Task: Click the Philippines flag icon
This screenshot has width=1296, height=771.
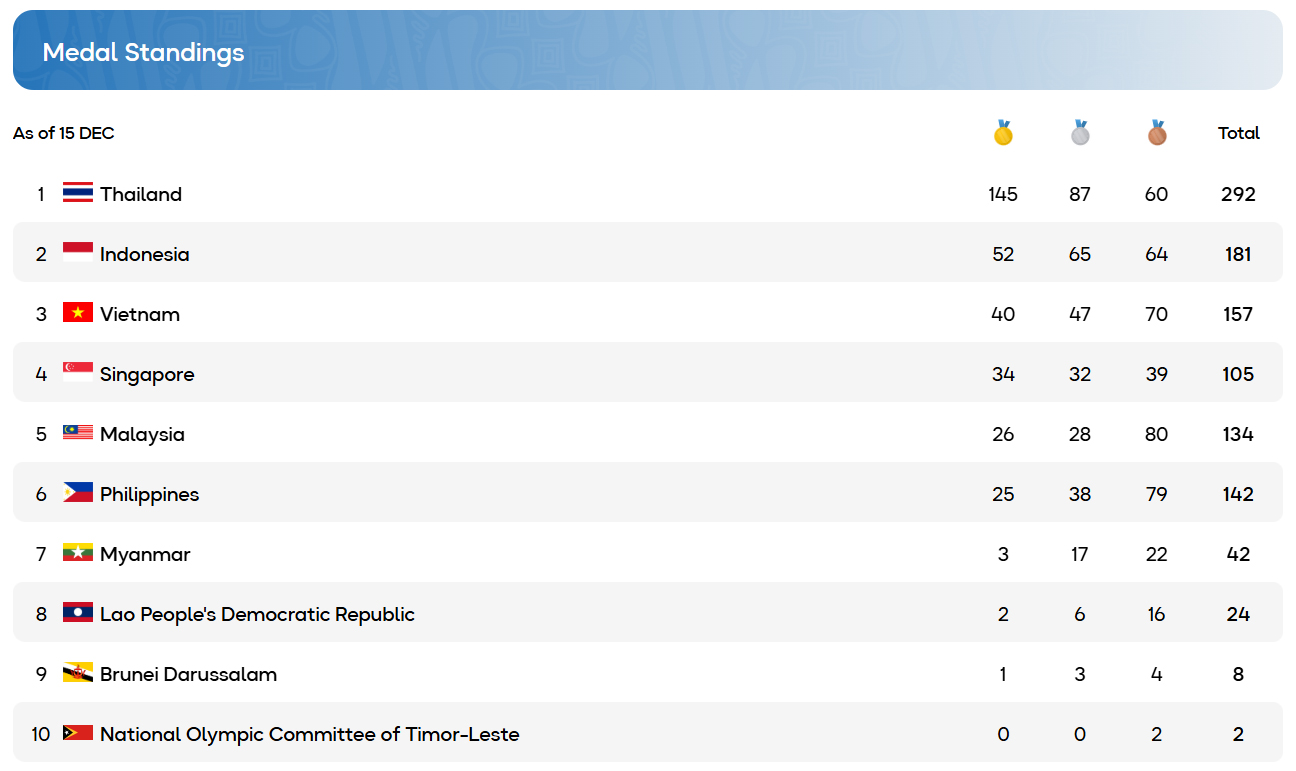Action: point(78,493)
